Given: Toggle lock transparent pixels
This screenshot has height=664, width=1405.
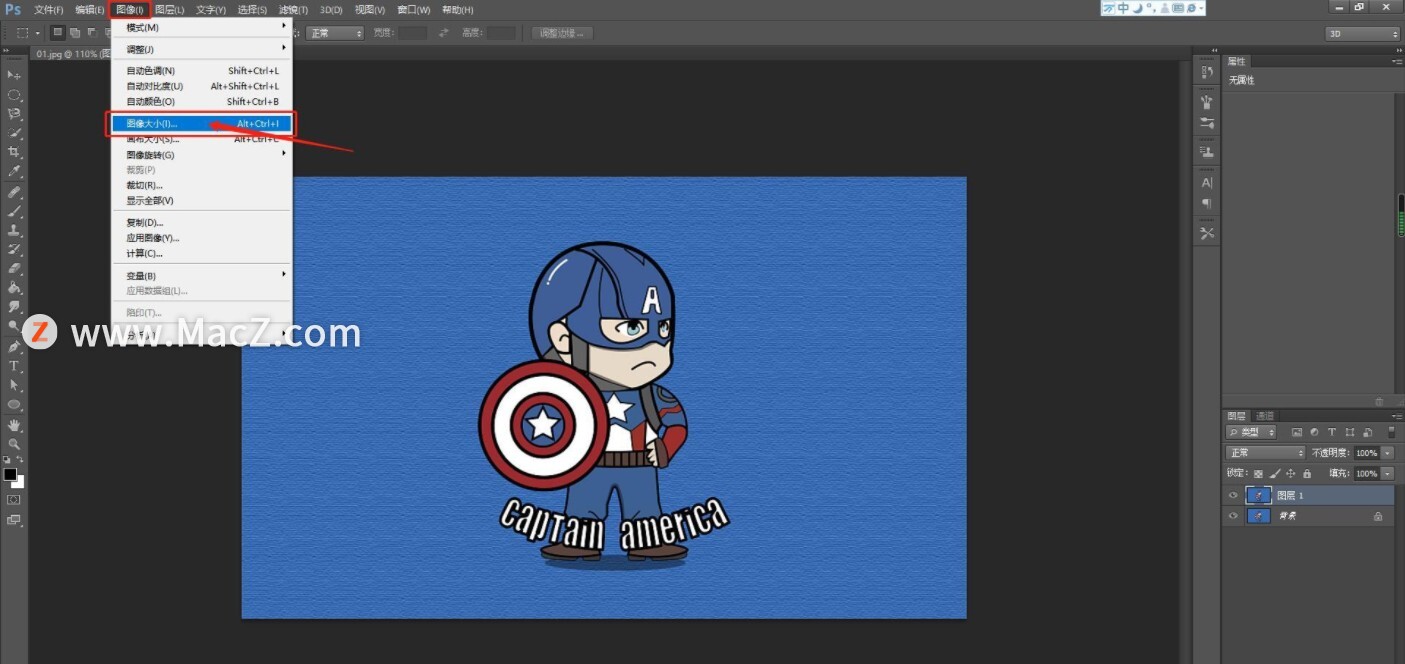Looking at the screenshot, I should pos(1258,474).
